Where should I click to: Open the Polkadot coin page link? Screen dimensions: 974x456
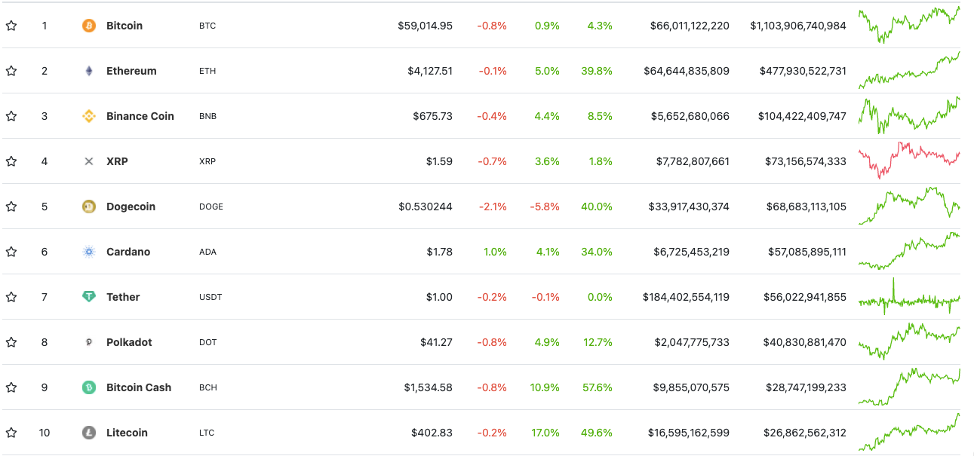point(129,342)
